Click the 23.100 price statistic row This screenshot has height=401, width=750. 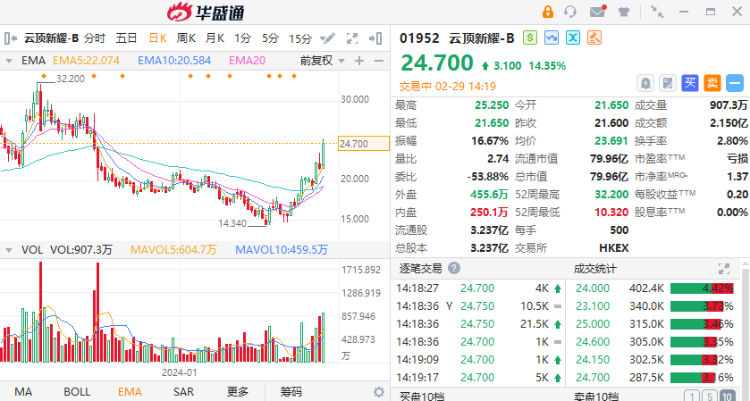(654, 306)
